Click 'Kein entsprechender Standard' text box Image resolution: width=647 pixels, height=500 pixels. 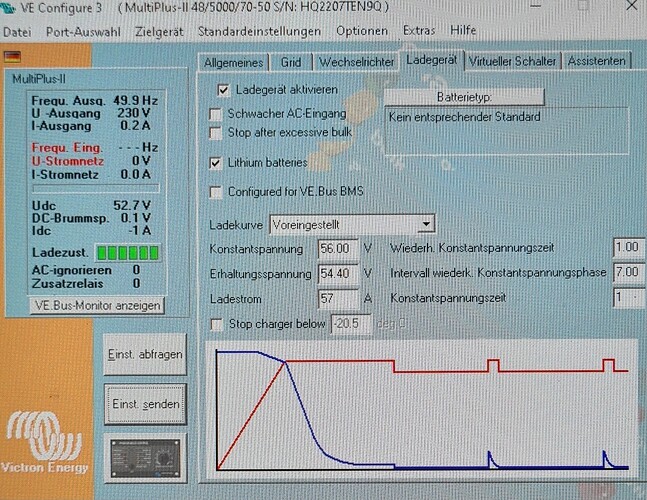coord(507,131)
